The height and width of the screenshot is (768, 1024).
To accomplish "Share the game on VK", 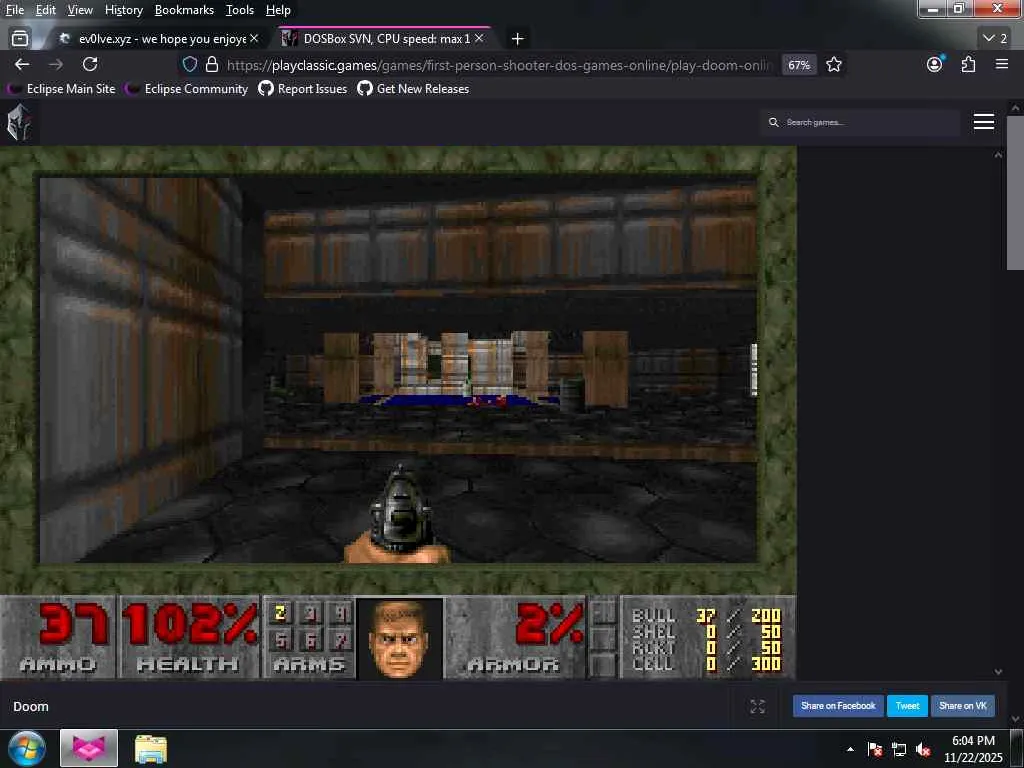I will 963,705.
